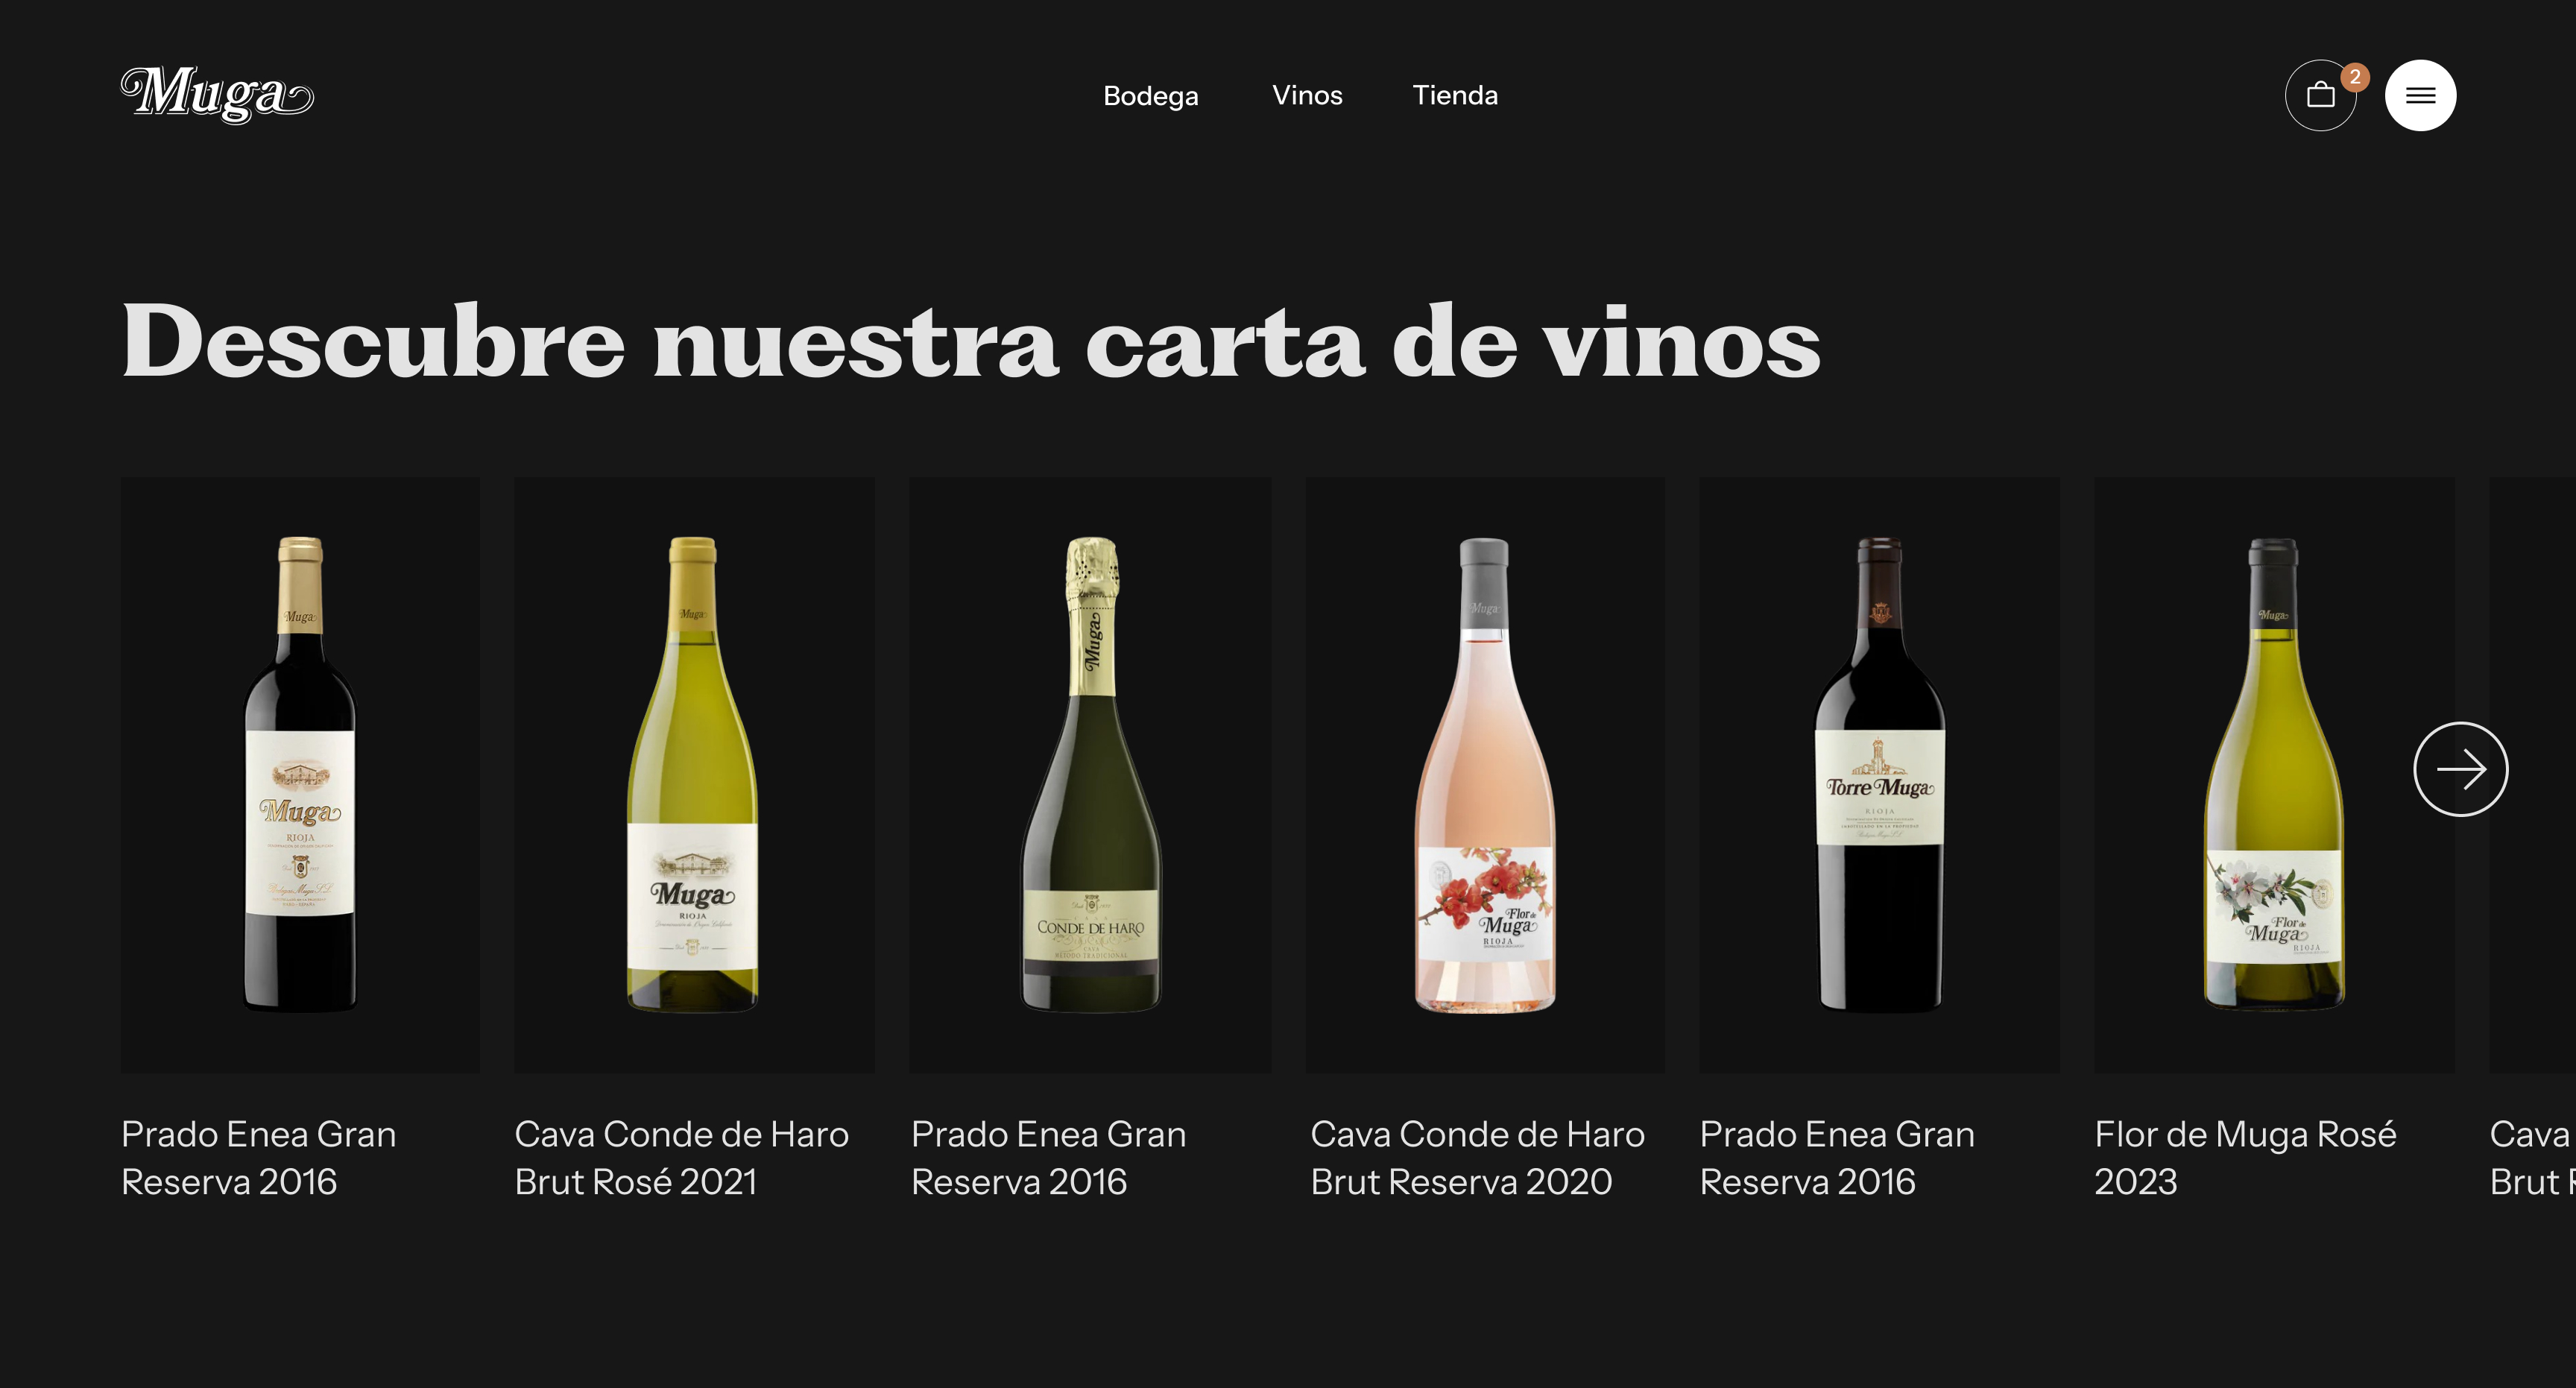2576x1388 pixels.
Task: Open the hamburger menu button
Action: (x=2420, y=96)
